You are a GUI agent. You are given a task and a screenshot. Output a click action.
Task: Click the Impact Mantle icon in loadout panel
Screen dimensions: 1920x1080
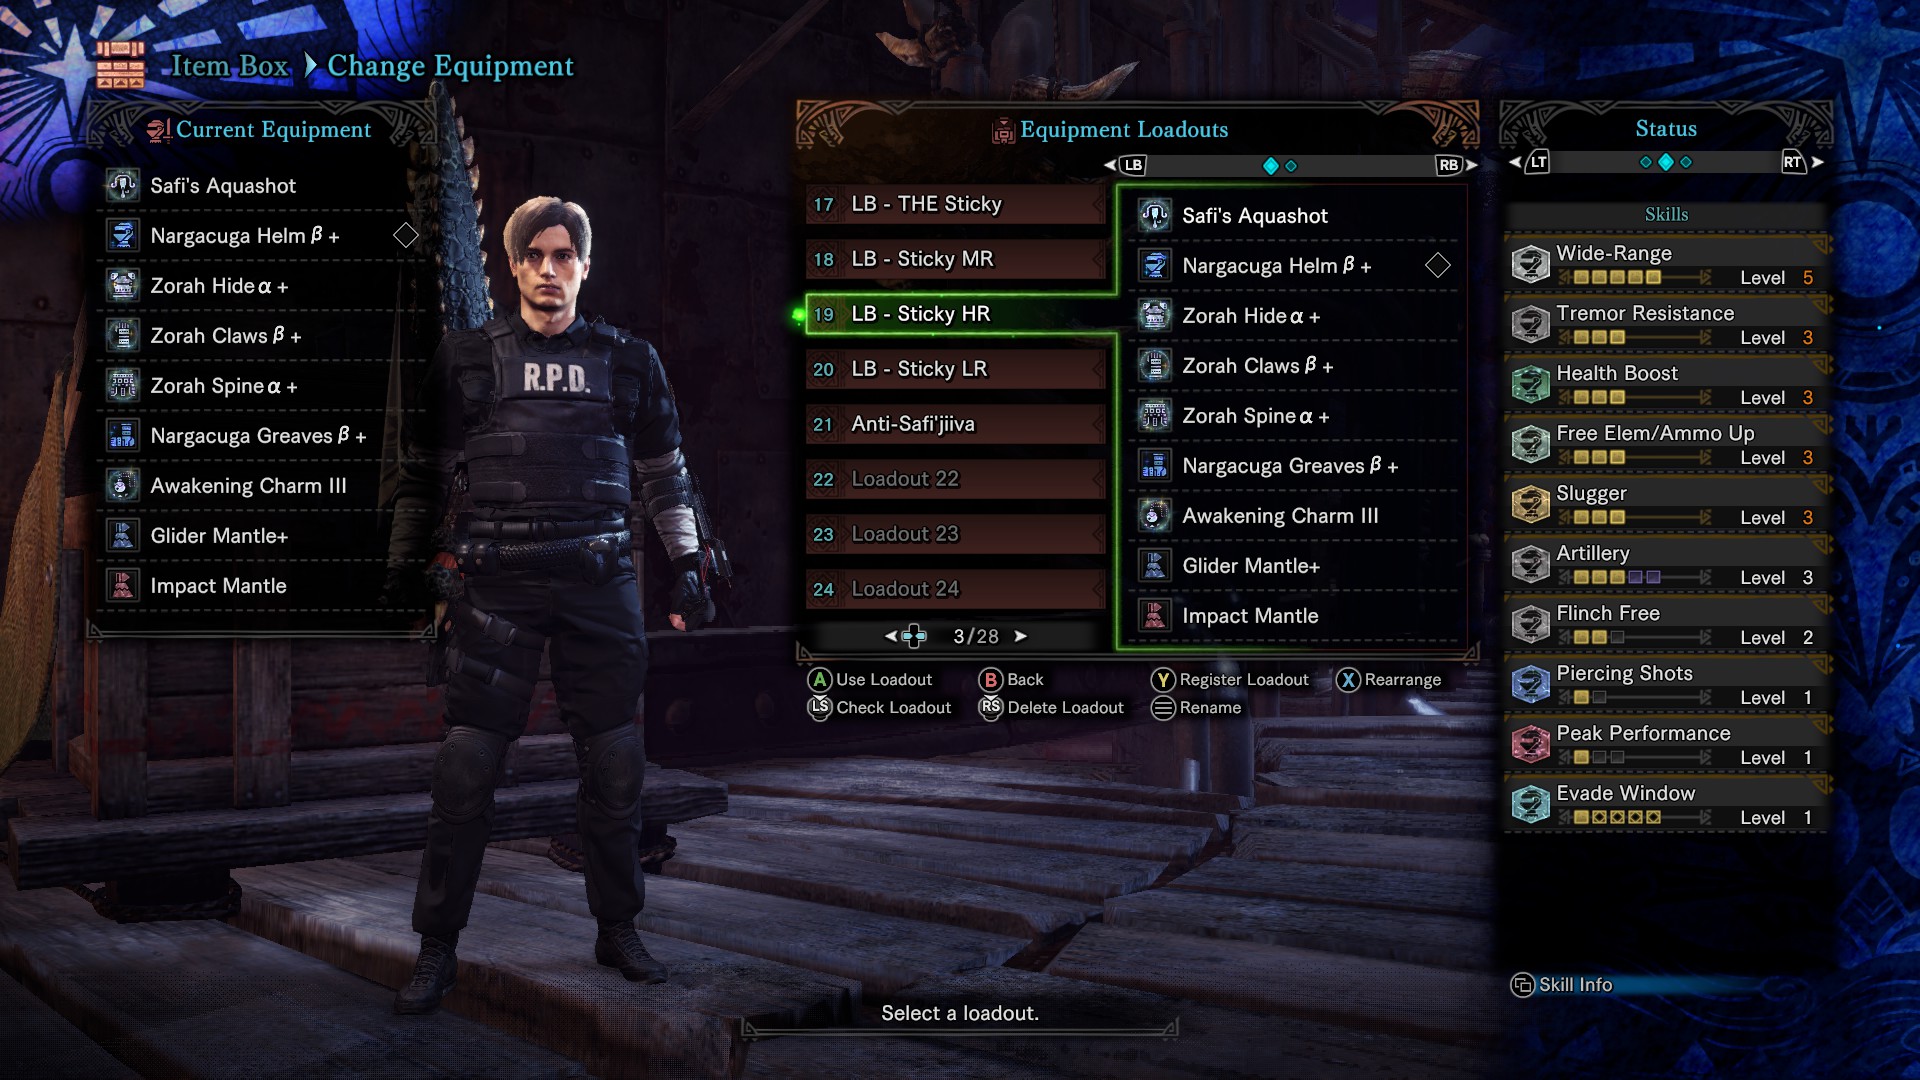point(1155,615)
